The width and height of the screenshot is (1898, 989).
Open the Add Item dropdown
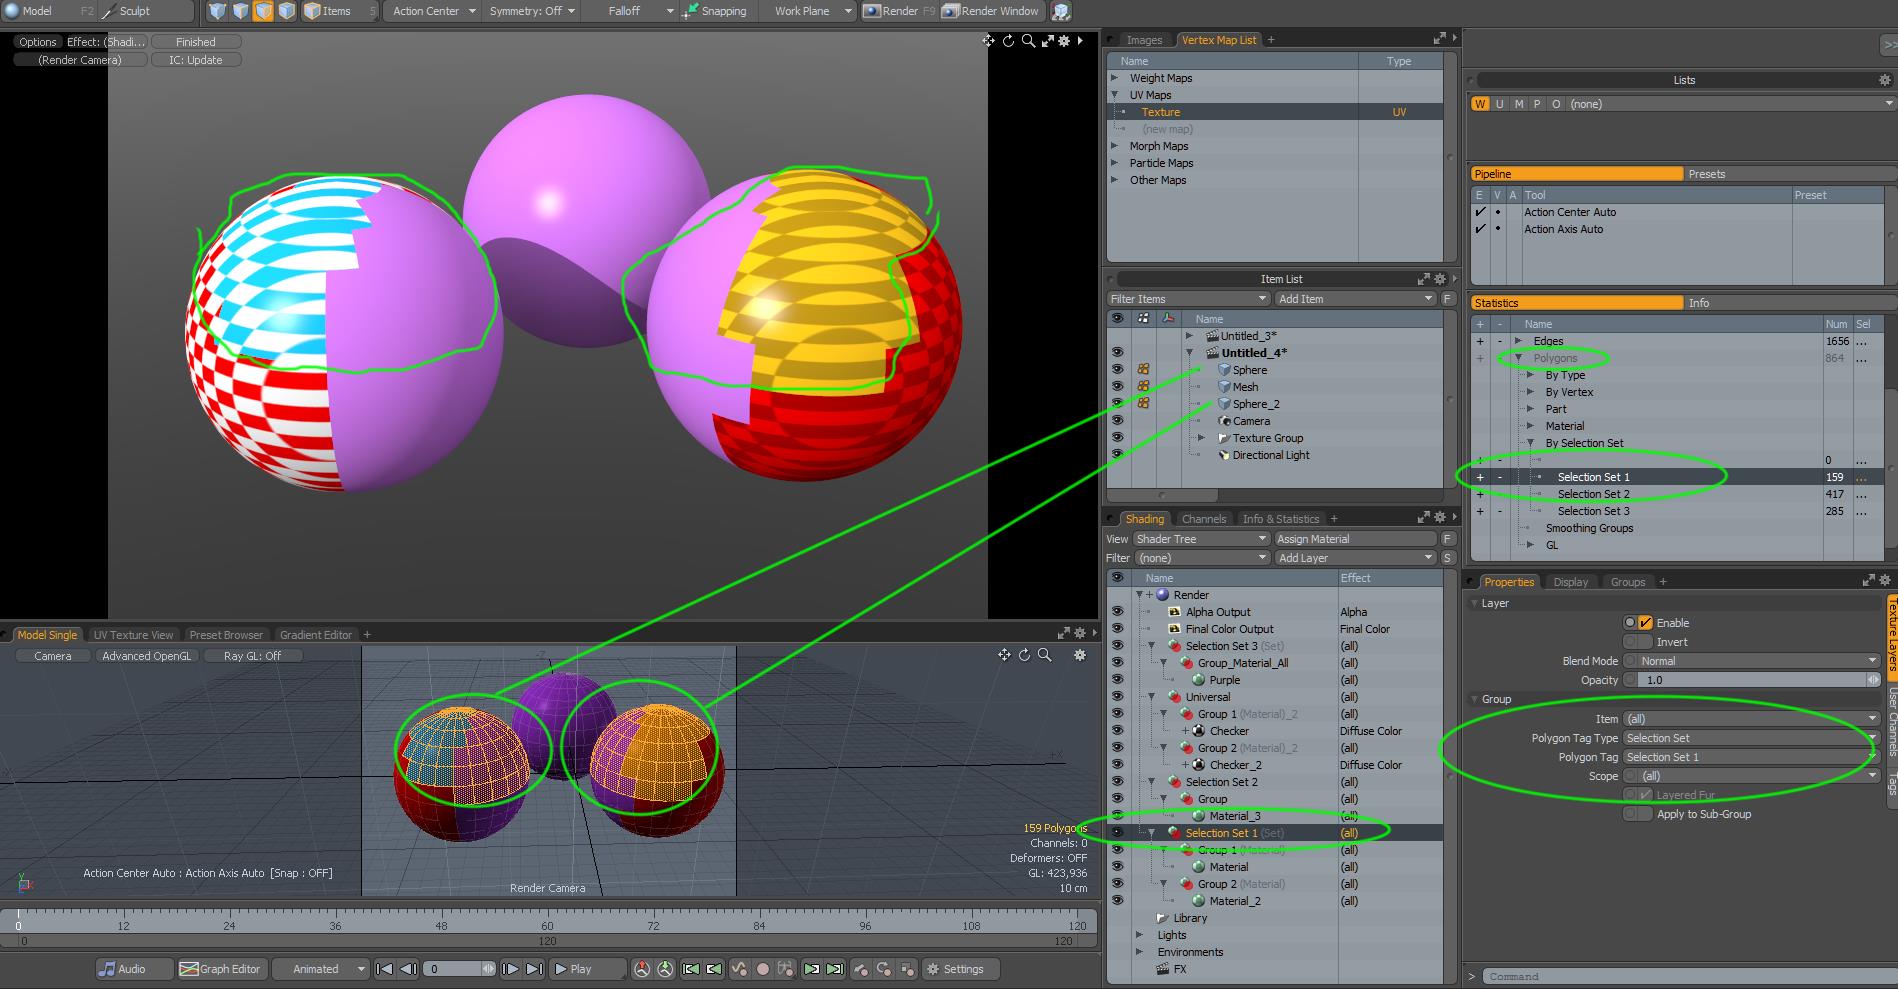pos(1355,299)
